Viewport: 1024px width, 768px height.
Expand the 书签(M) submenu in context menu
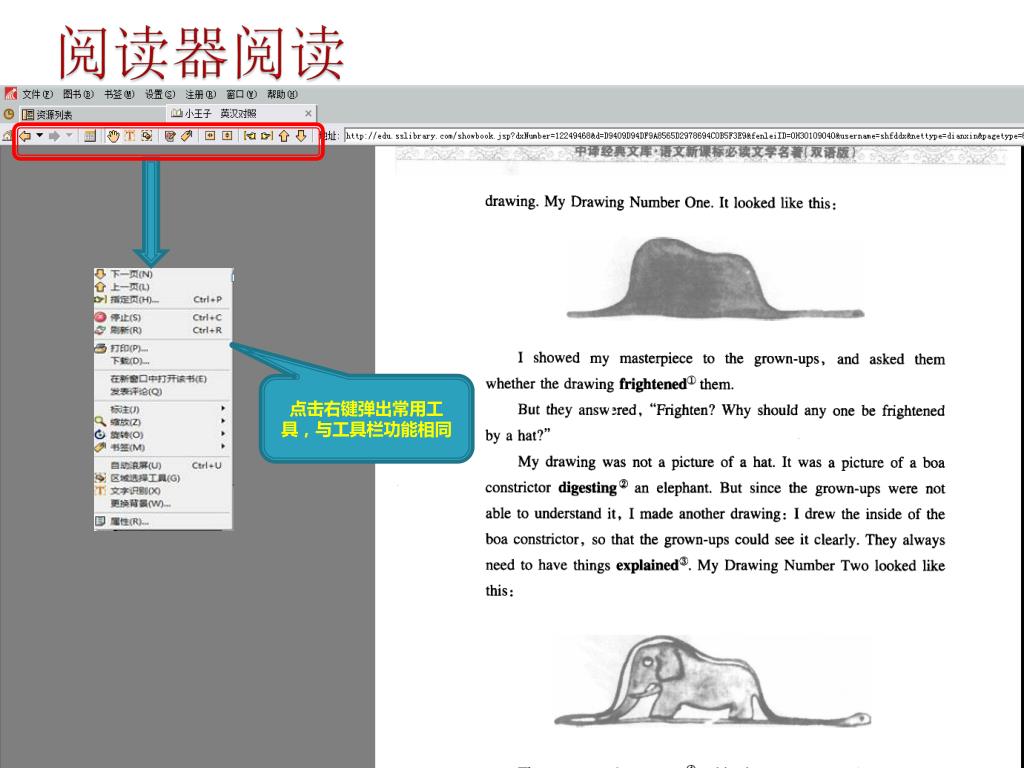pos(163,447)
